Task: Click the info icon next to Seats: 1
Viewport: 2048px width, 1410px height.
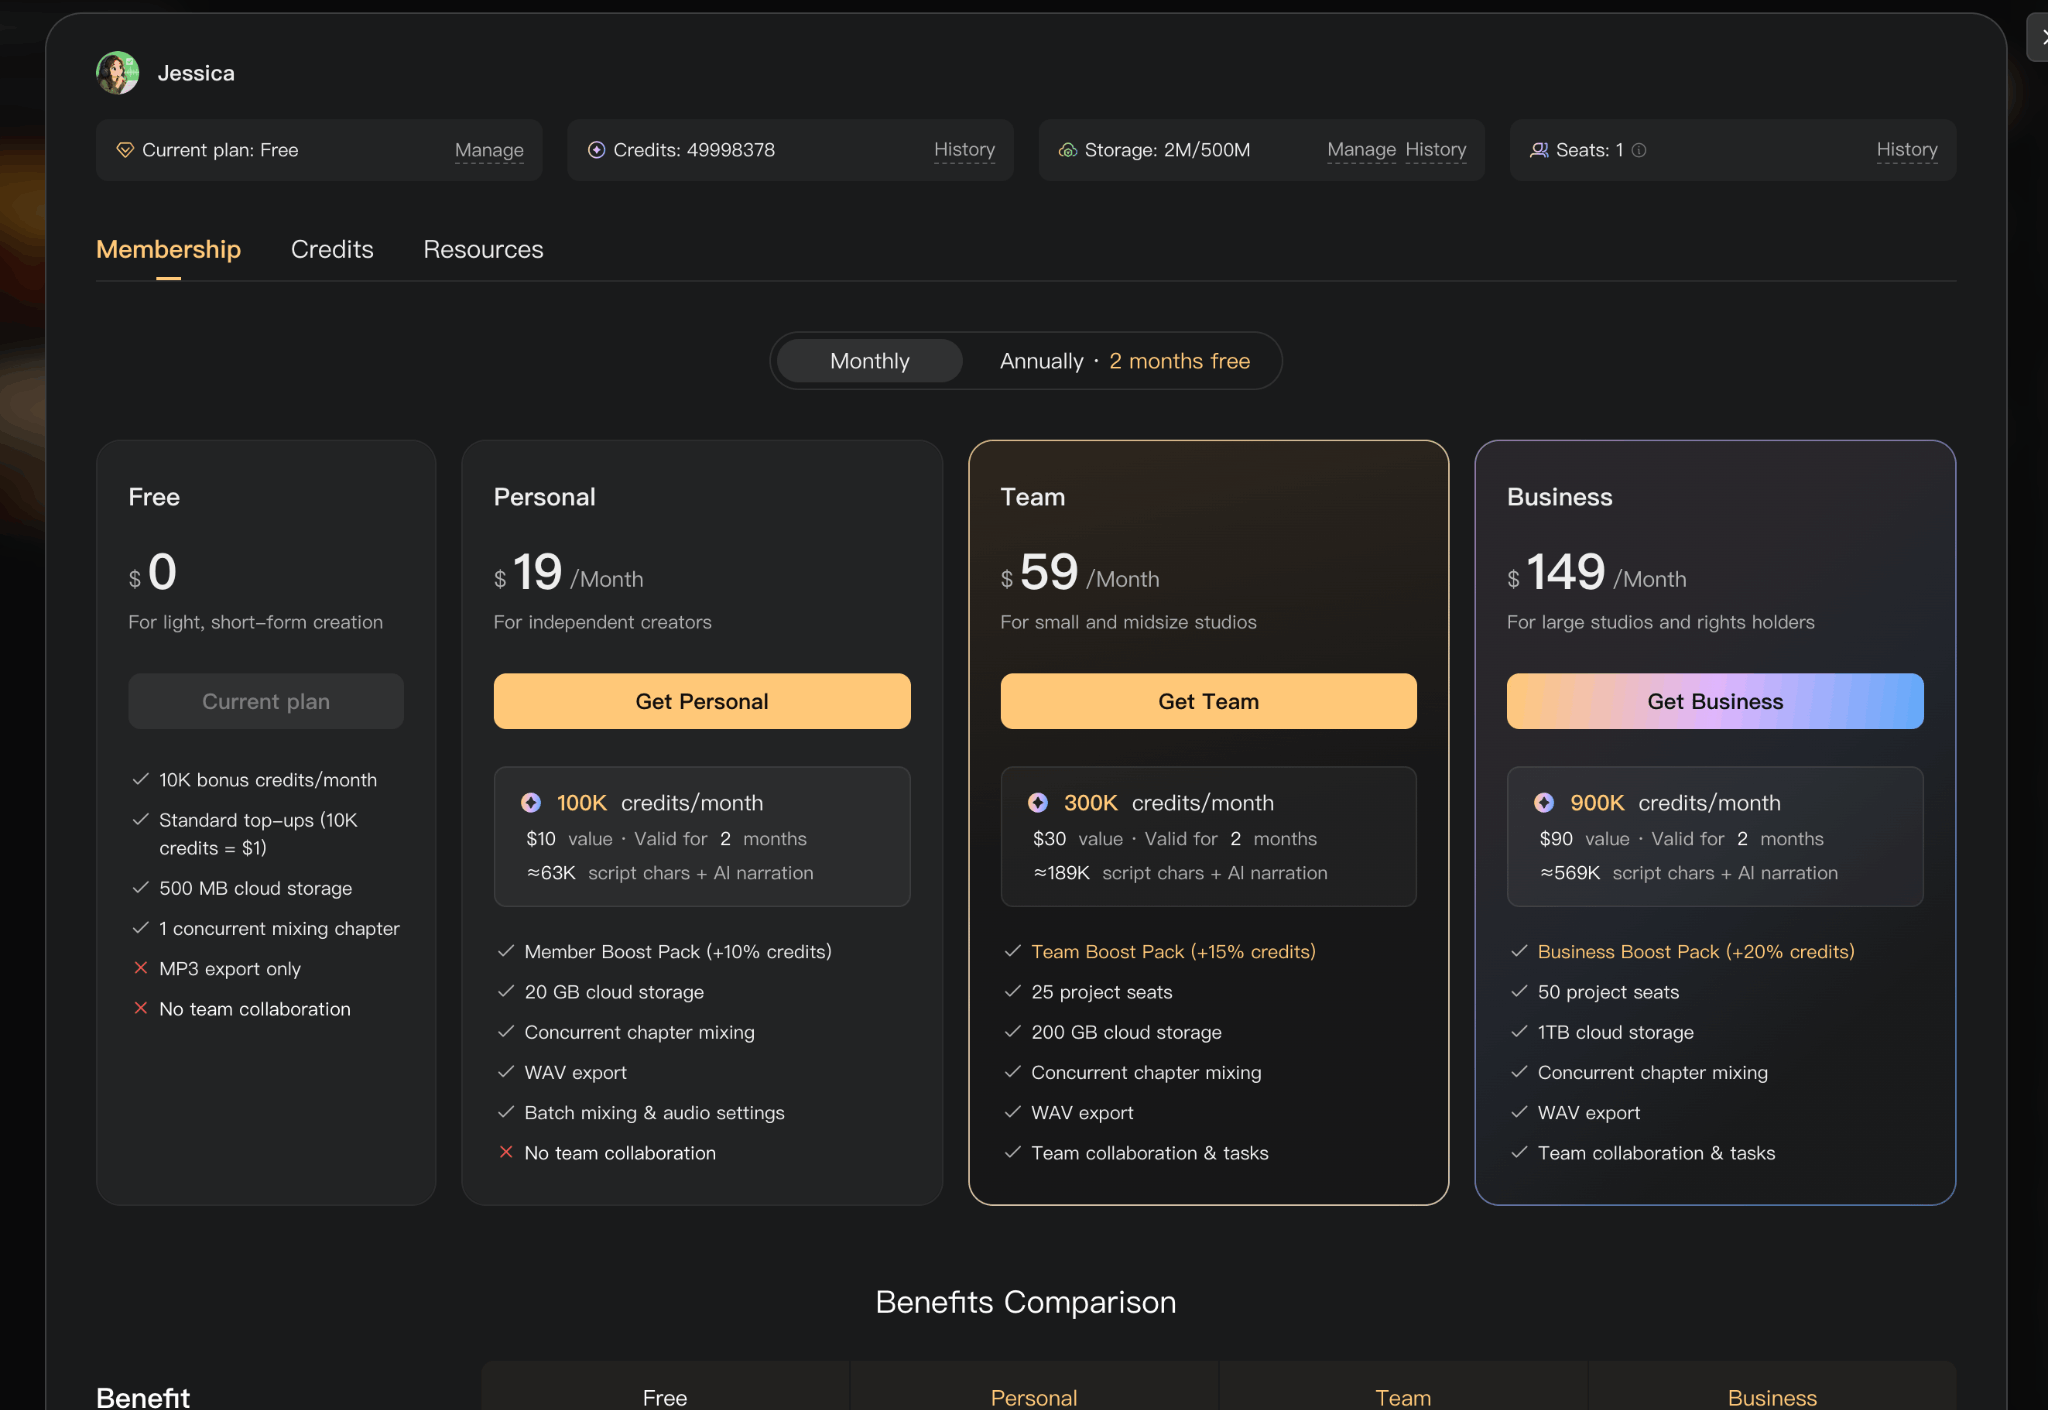Action: 1639,150
